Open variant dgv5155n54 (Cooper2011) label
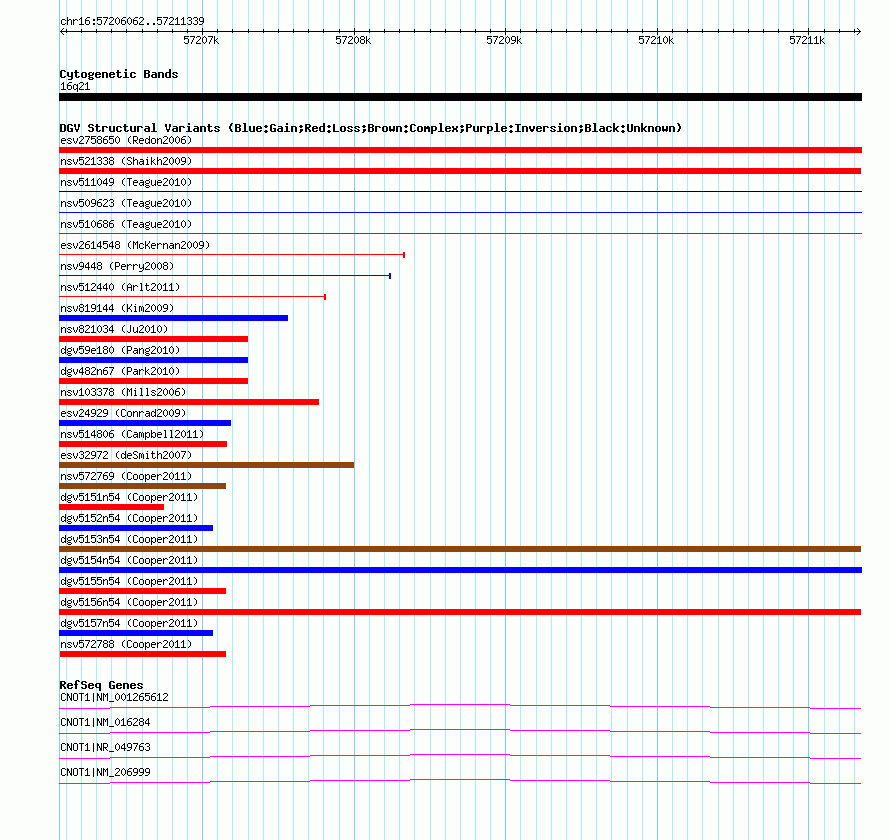 [x=129, y=581]
